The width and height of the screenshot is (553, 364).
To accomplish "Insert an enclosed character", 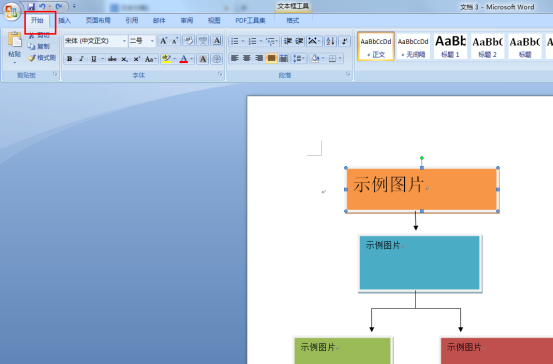I will 217,59.
